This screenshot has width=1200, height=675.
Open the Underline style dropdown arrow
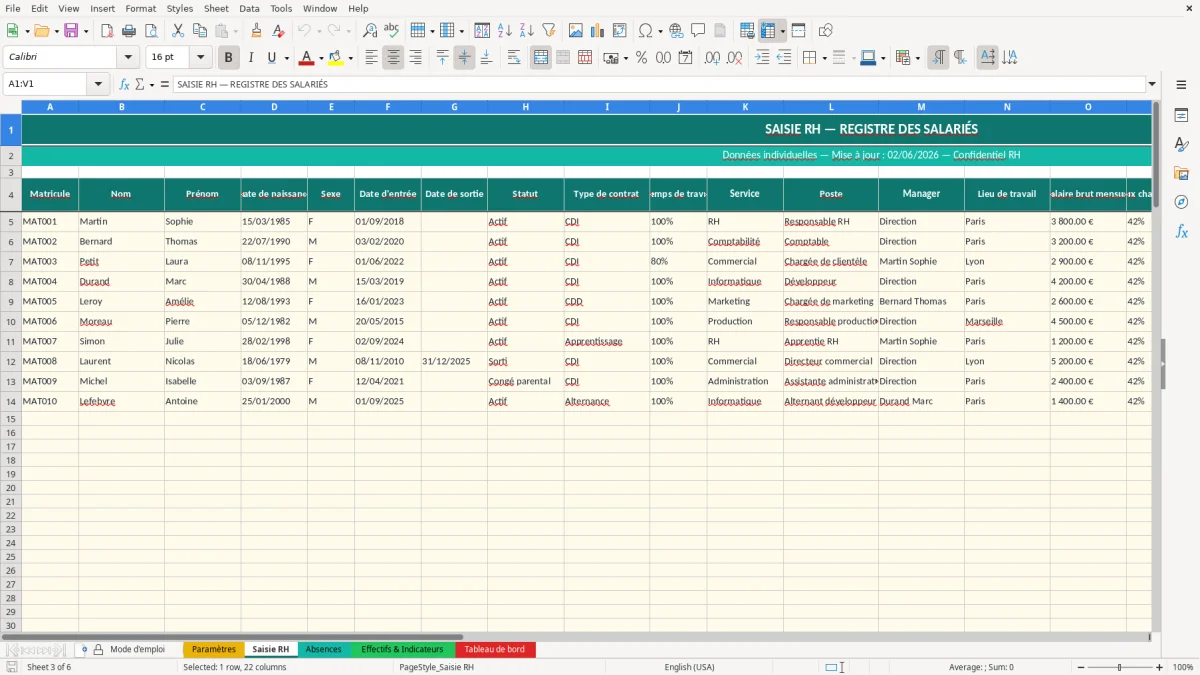coord(286,58)
